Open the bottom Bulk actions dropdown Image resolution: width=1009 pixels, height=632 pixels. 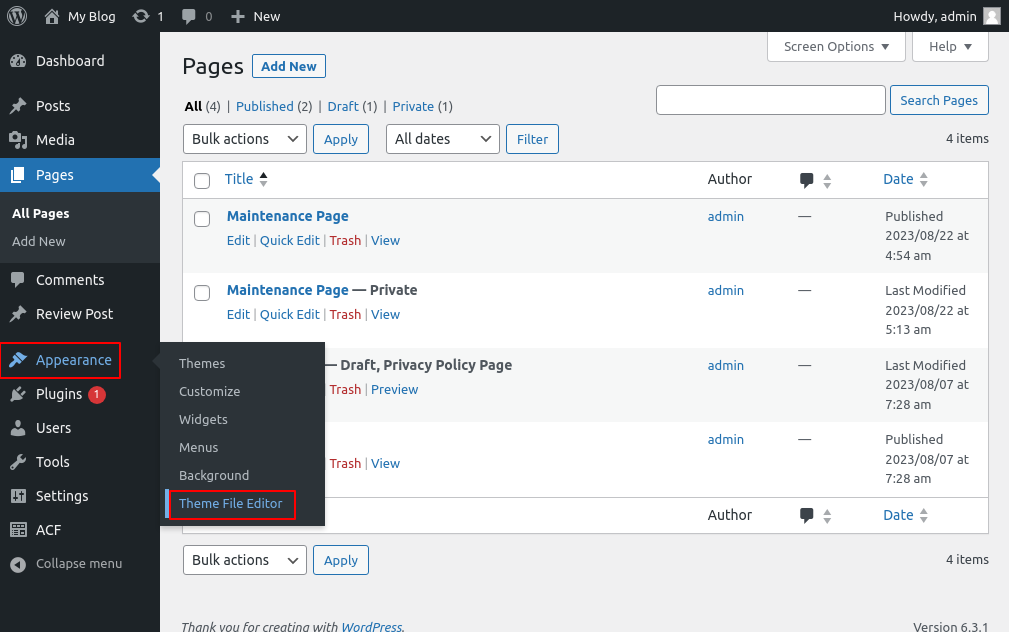(x=245, y=560)
